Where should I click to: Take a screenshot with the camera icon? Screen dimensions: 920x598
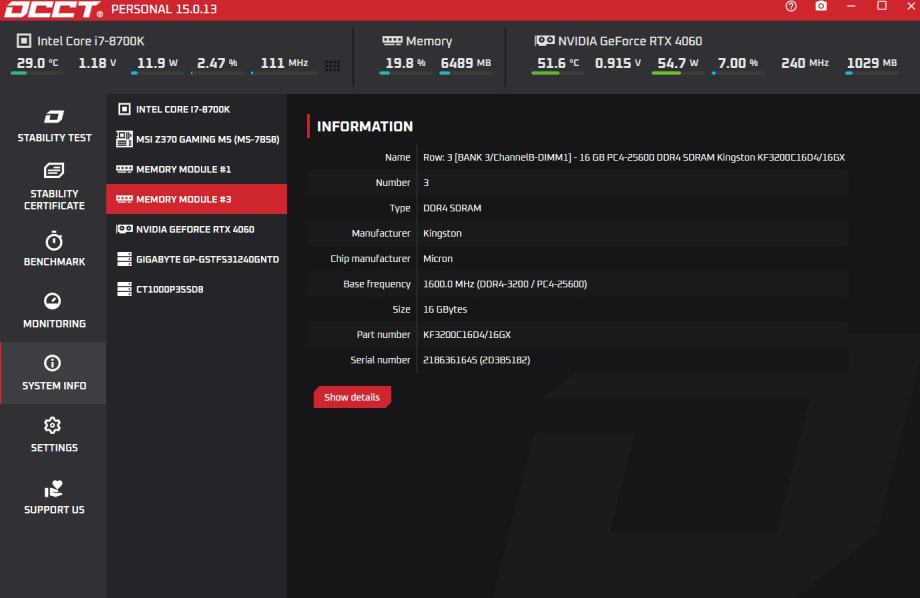pos(821,6)
